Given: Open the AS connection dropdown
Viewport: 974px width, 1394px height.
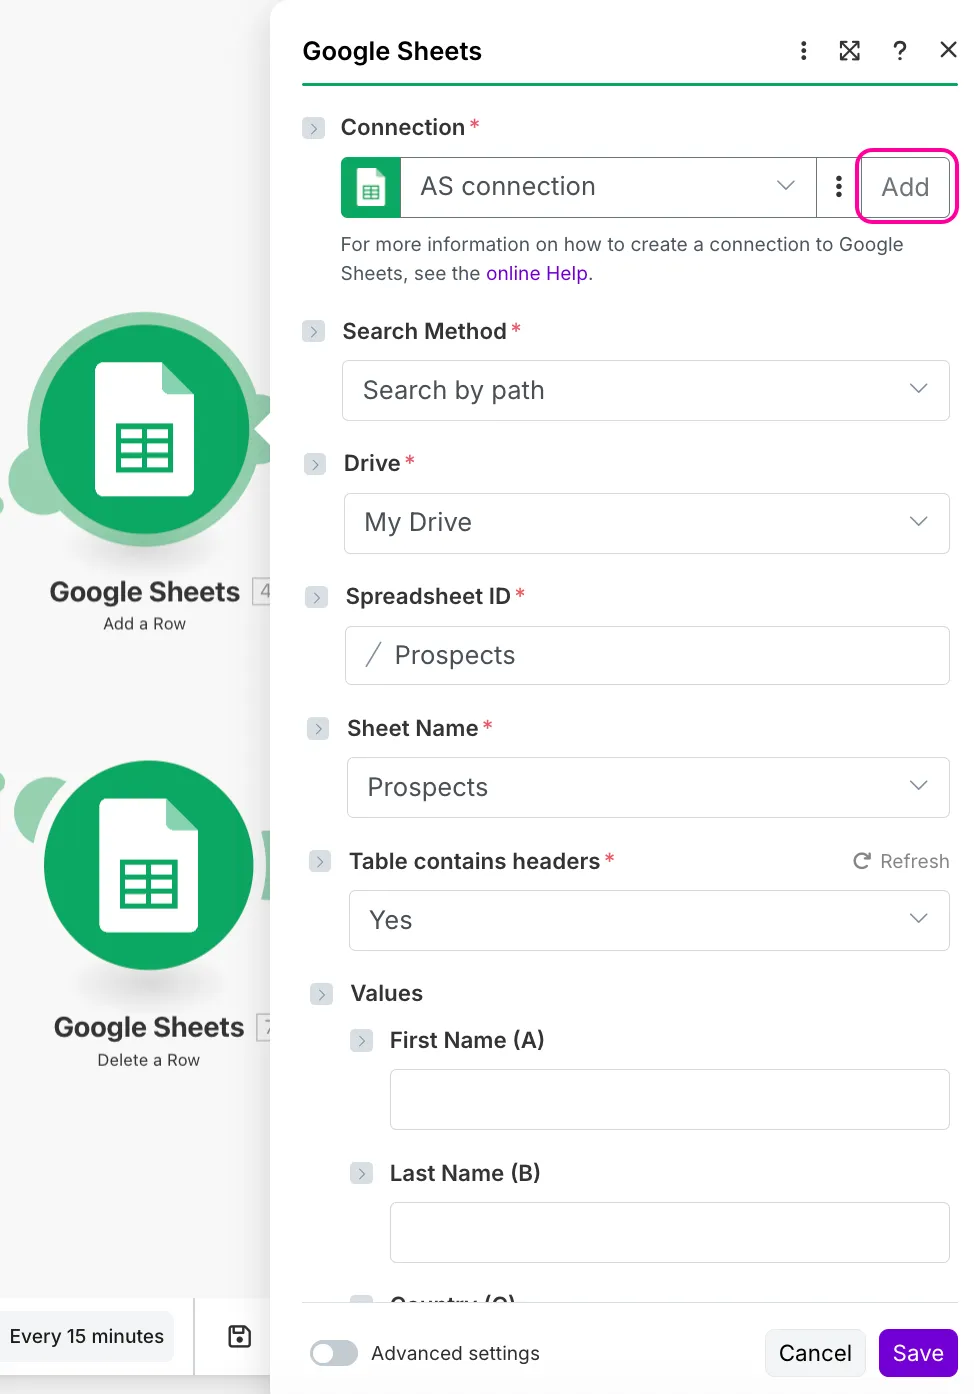Looking at the screenshot, I should pos(608,187).
